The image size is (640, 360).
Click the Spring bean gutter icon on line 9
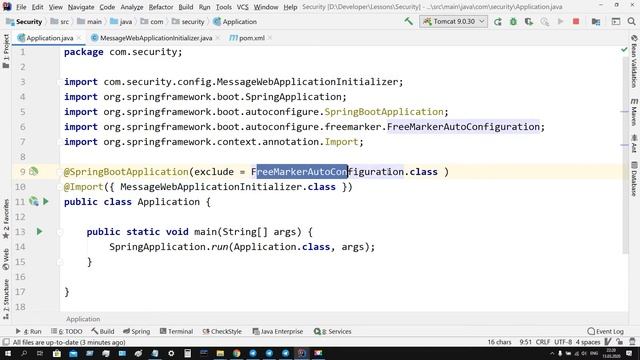33,171
